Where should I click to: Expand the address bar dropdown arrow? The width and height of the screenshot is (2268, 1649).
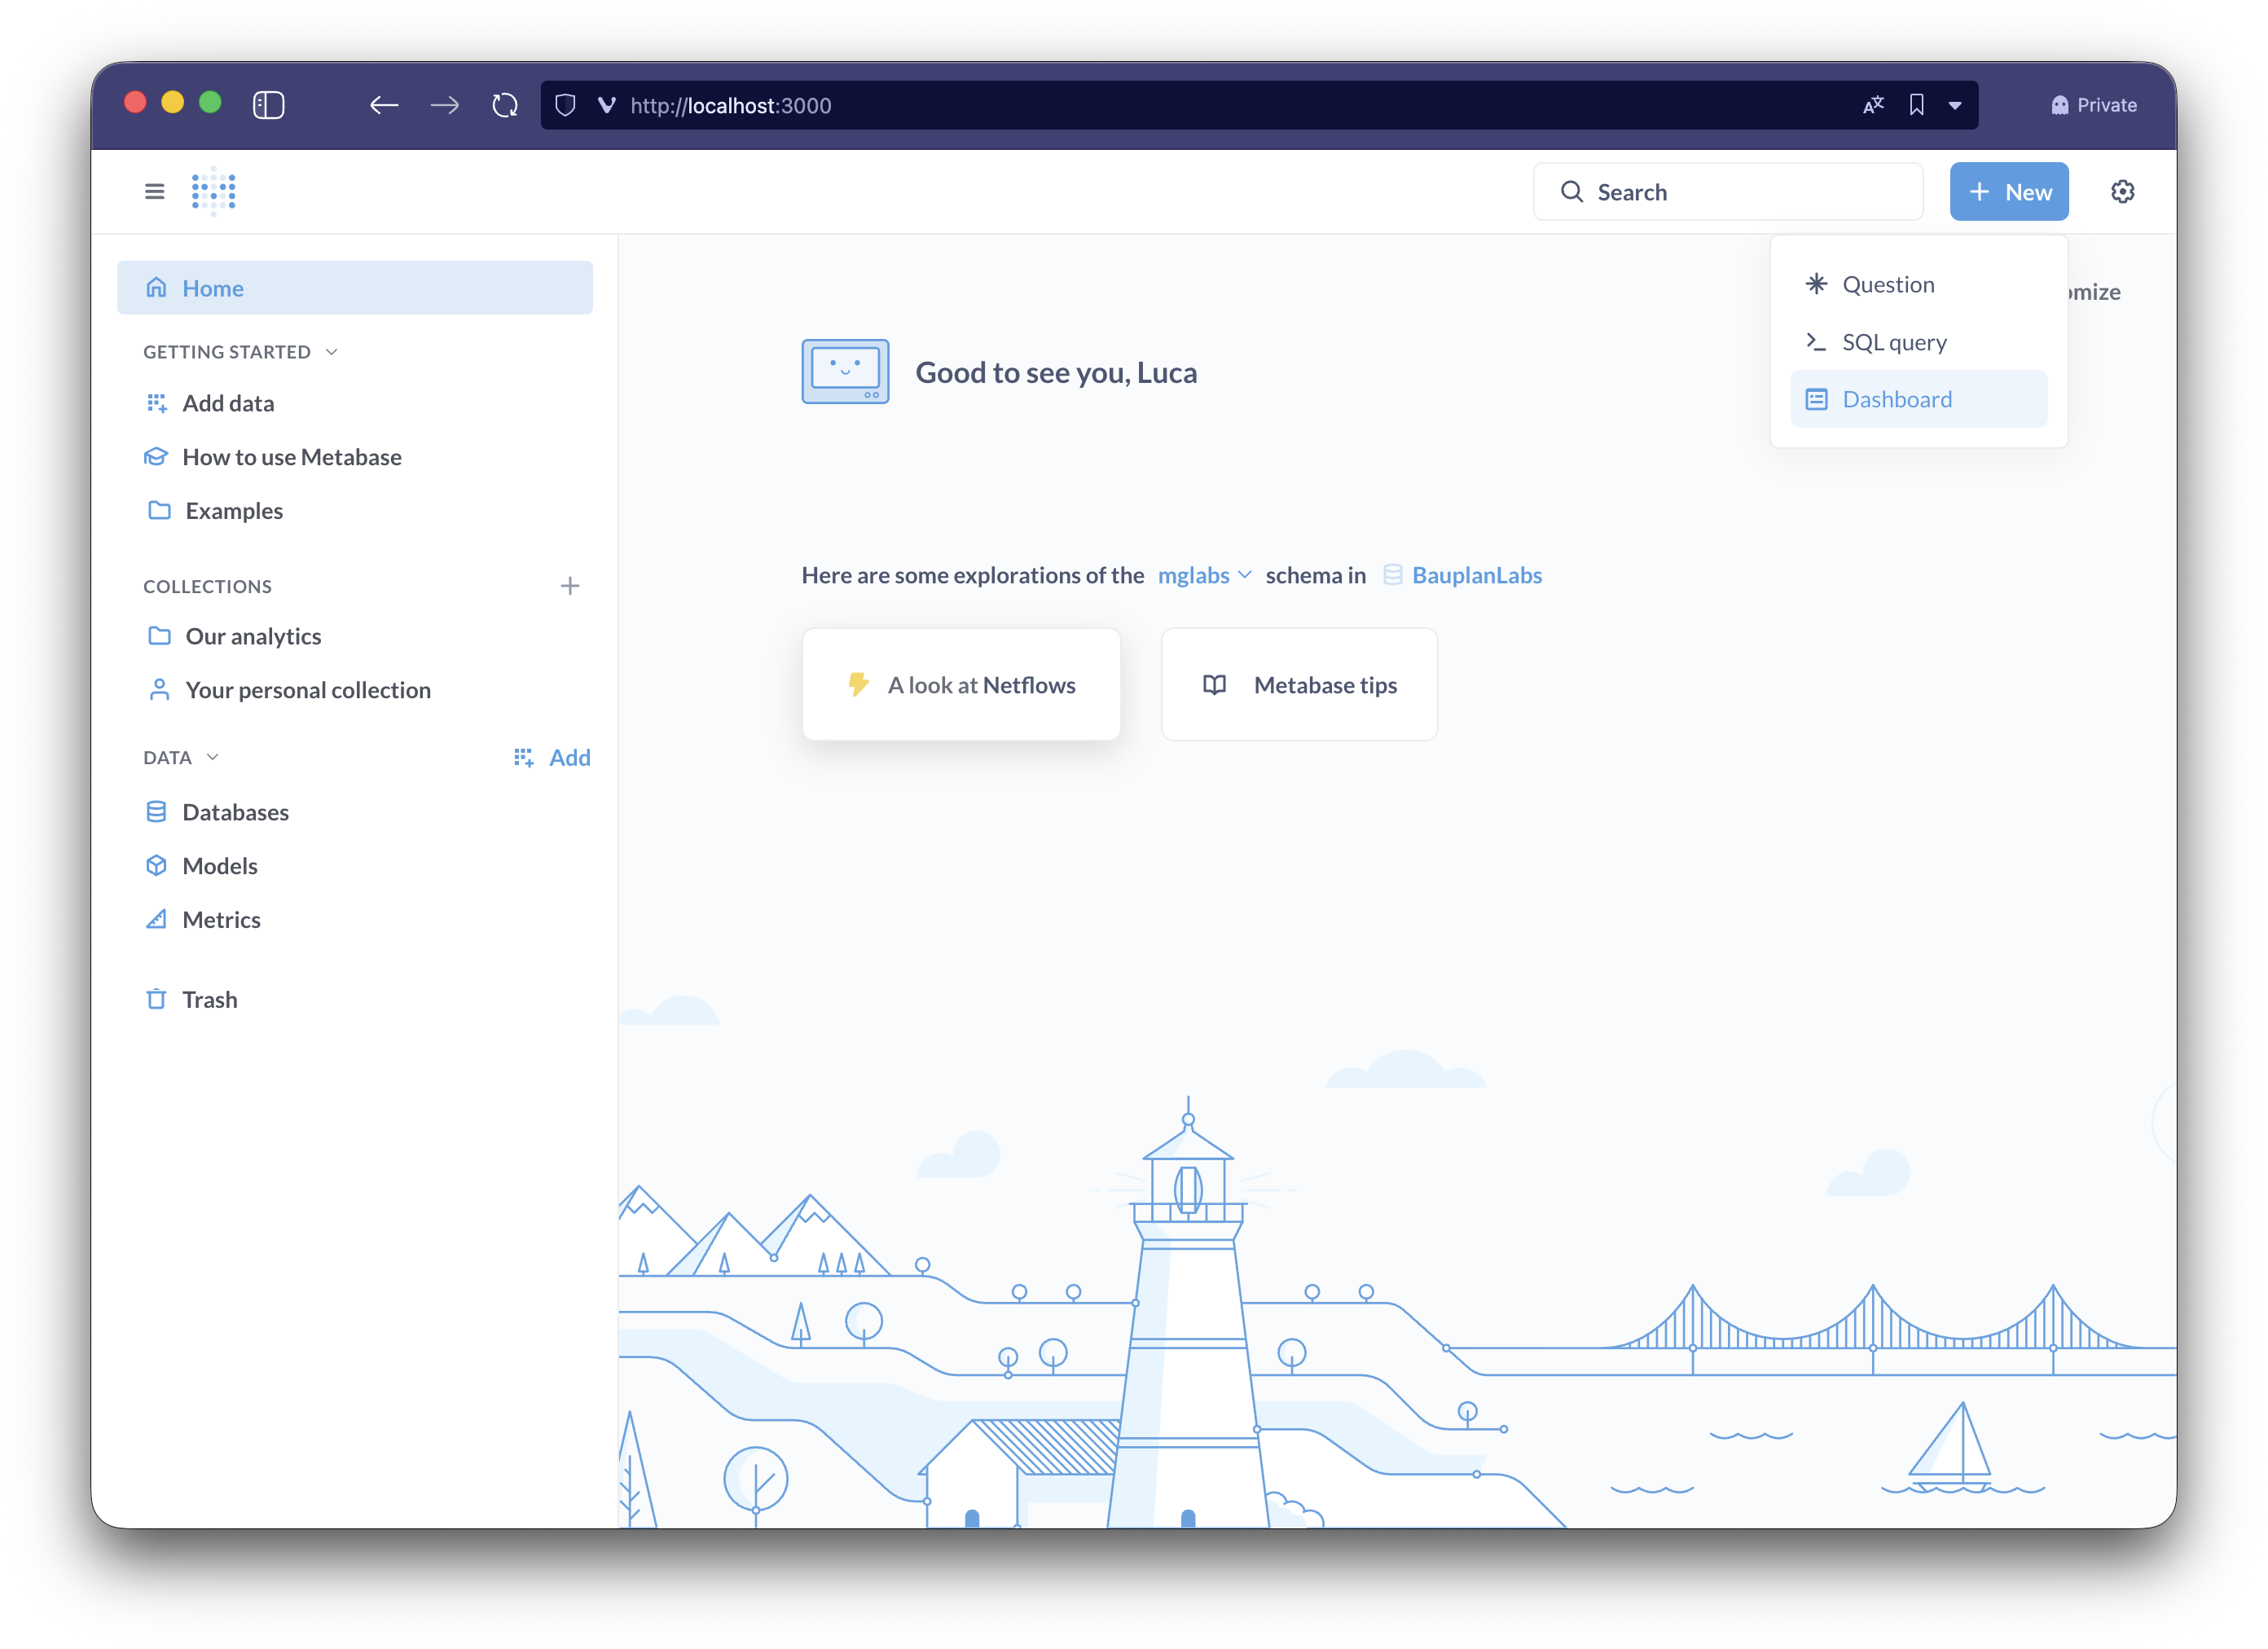[1955, 105]
